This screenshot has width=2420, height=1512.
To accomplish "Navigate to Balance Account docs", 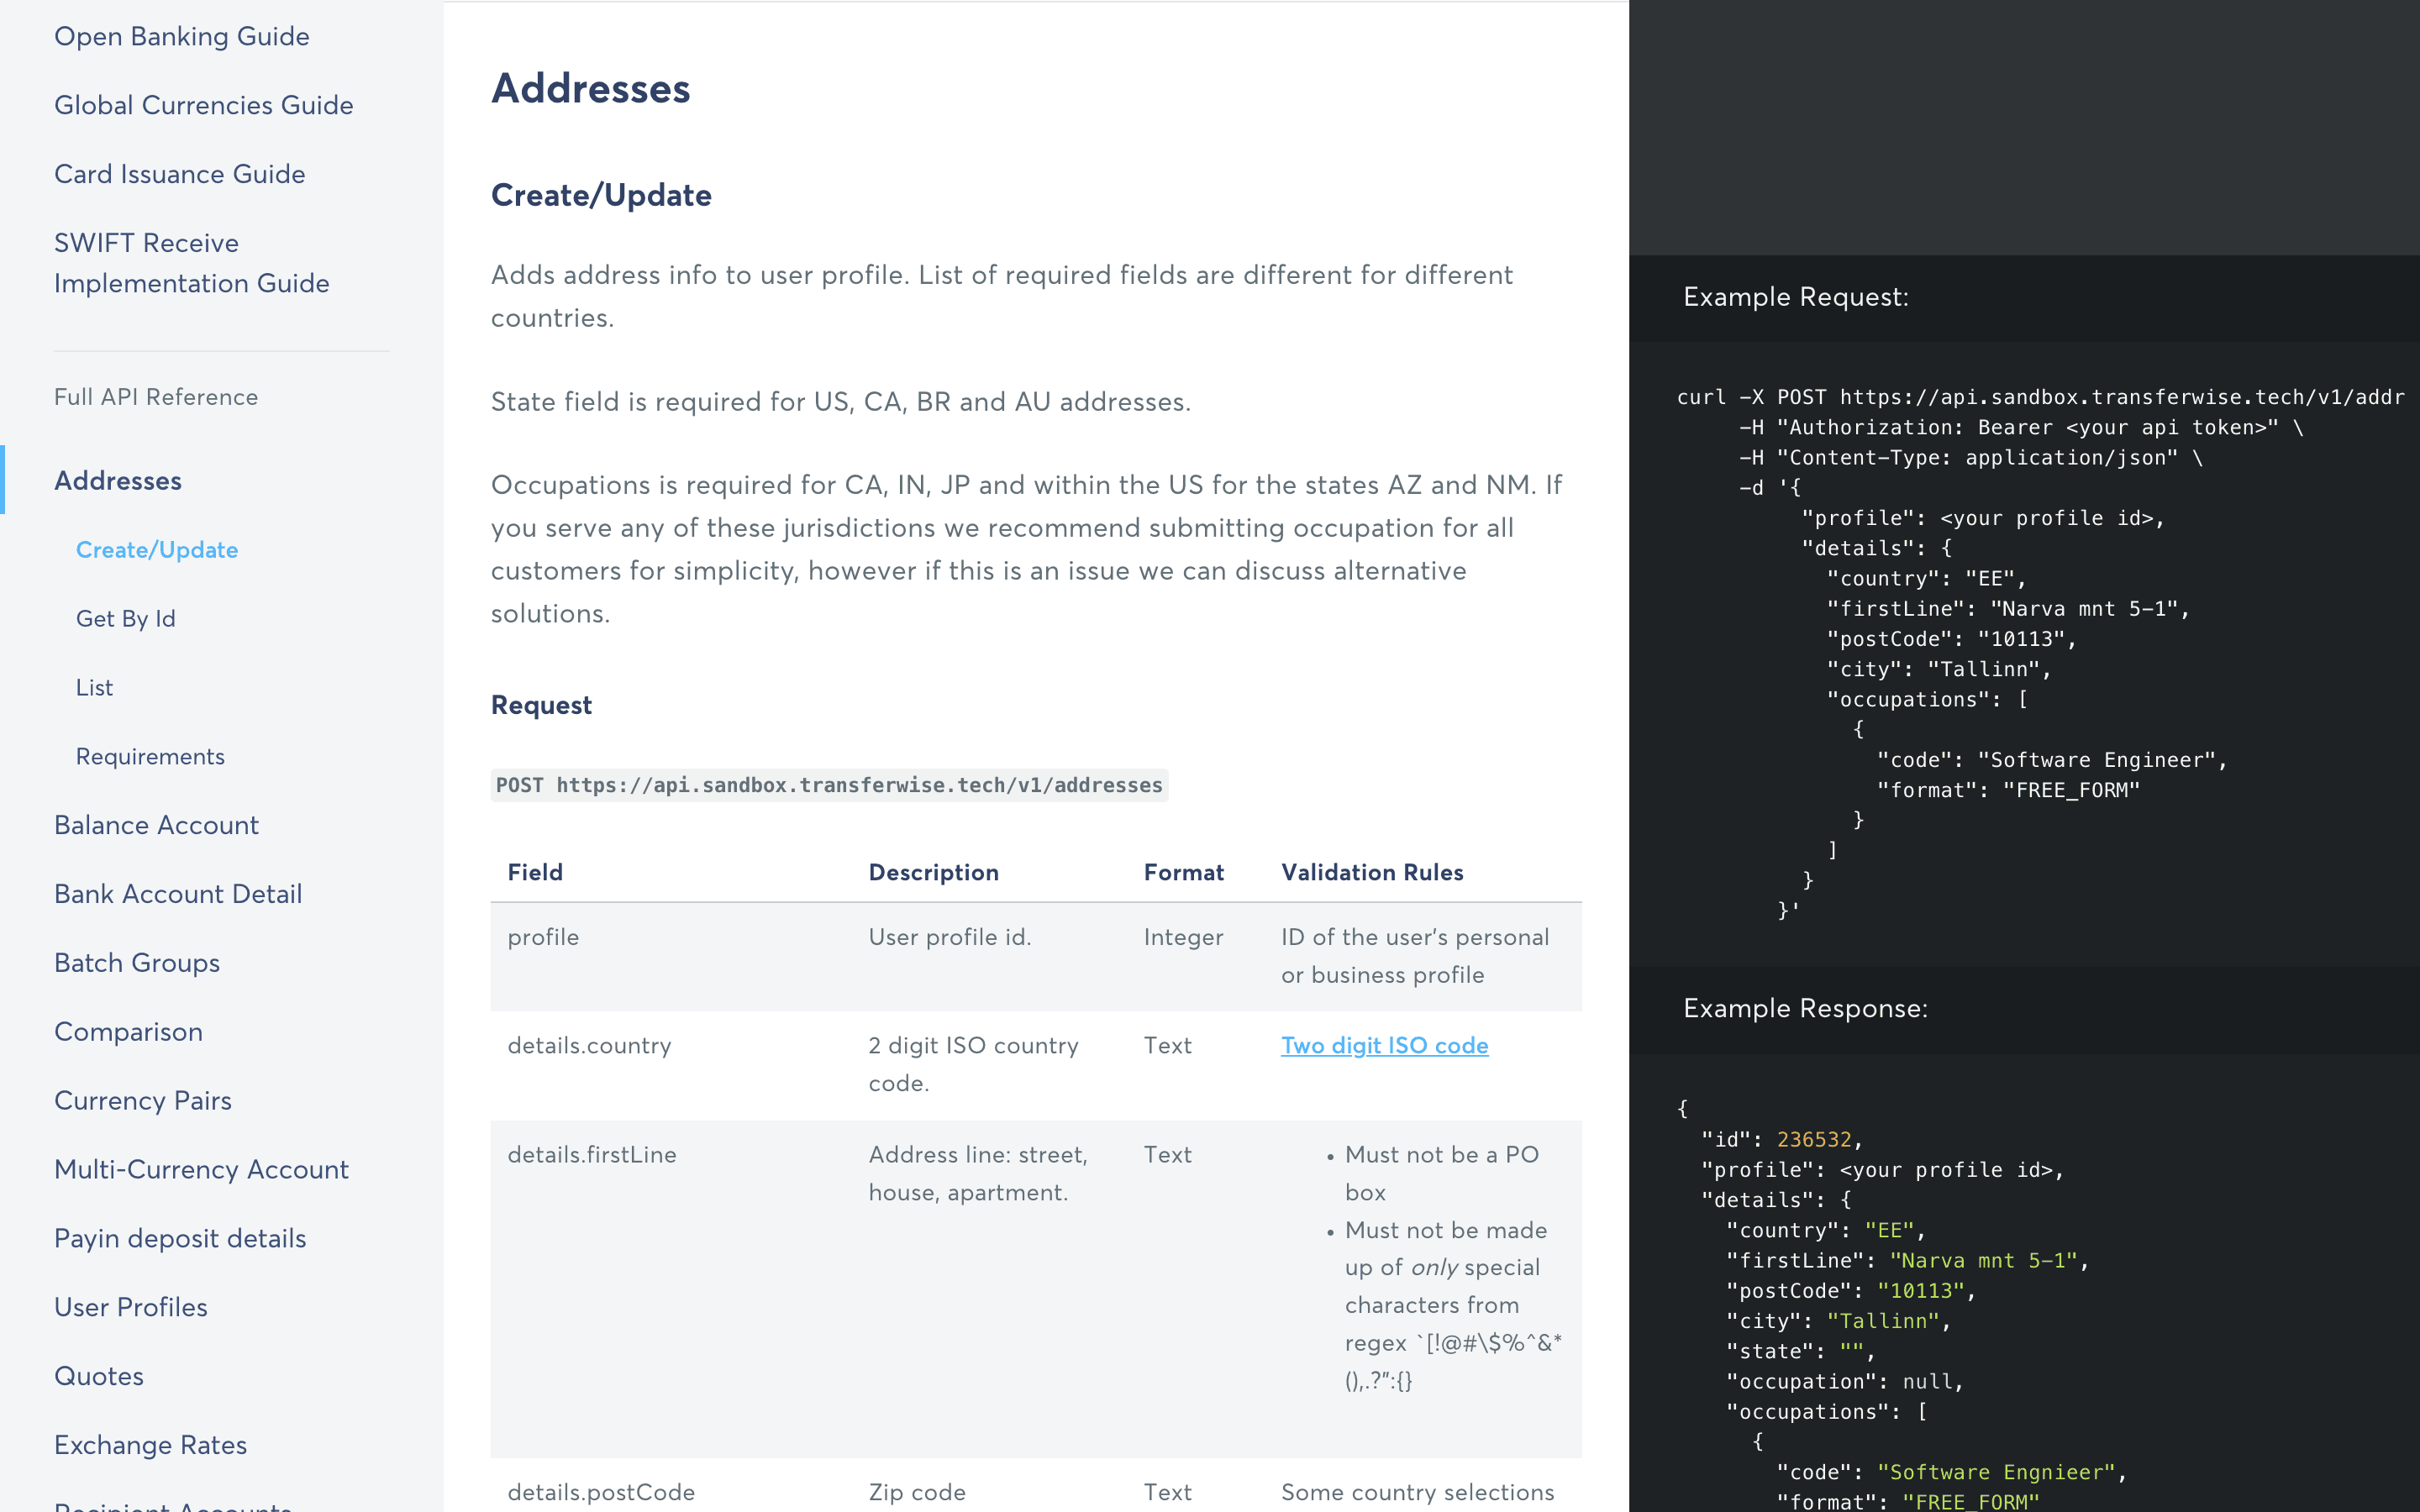I will (x=156, y=825).
